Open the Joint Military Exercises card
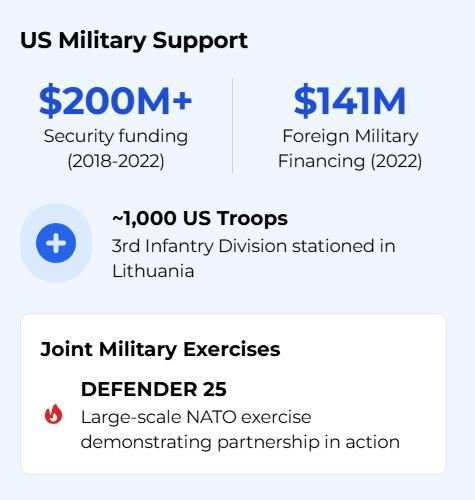Screen dimensions: 475x500 pos(233,394)
